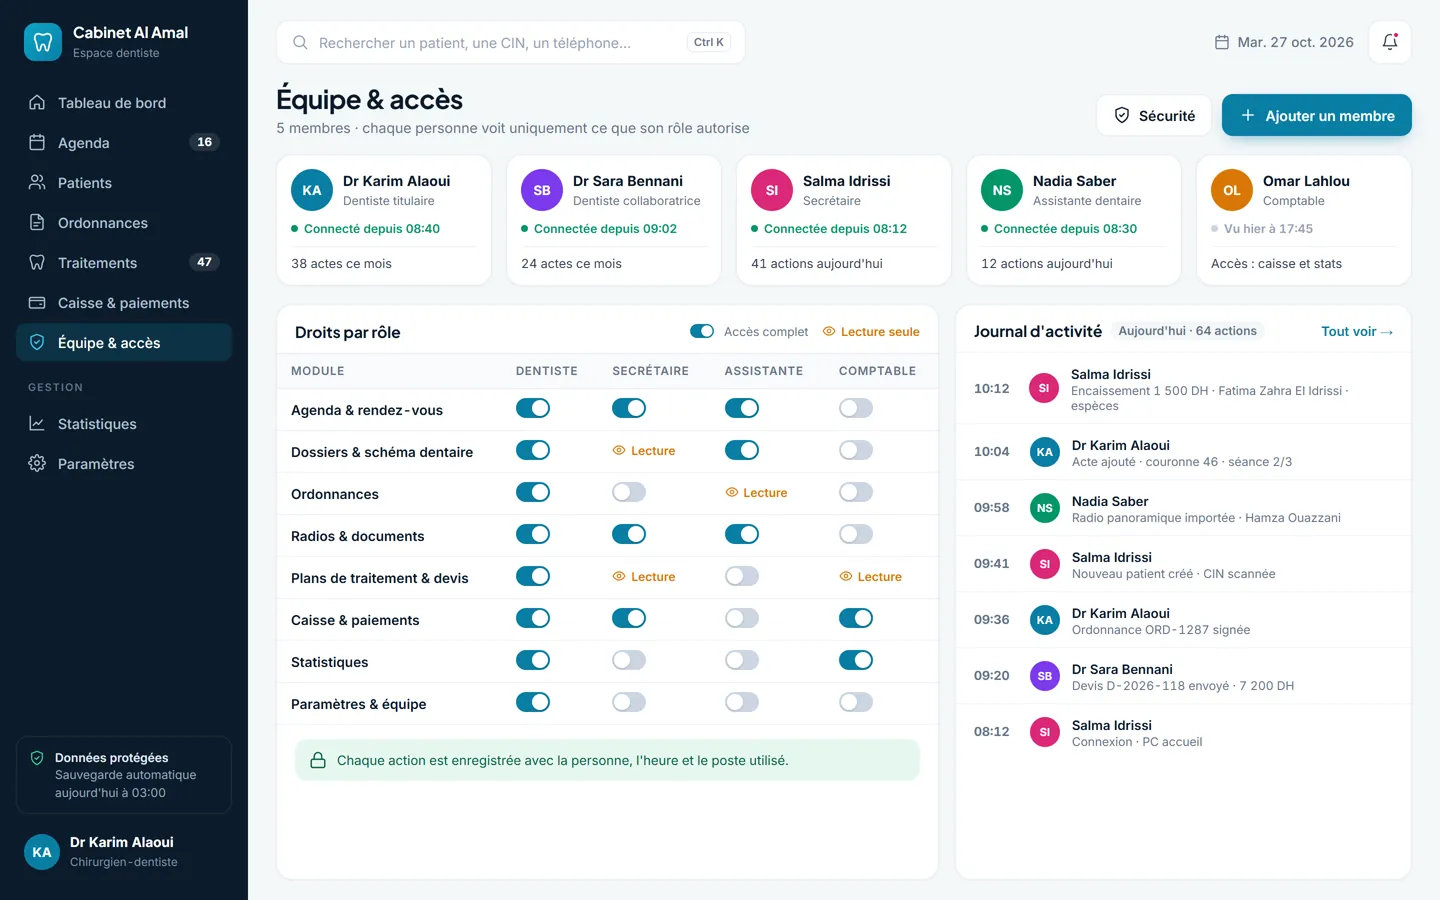Click the Statistiques chart icon in sidebar

click(37, 423)
